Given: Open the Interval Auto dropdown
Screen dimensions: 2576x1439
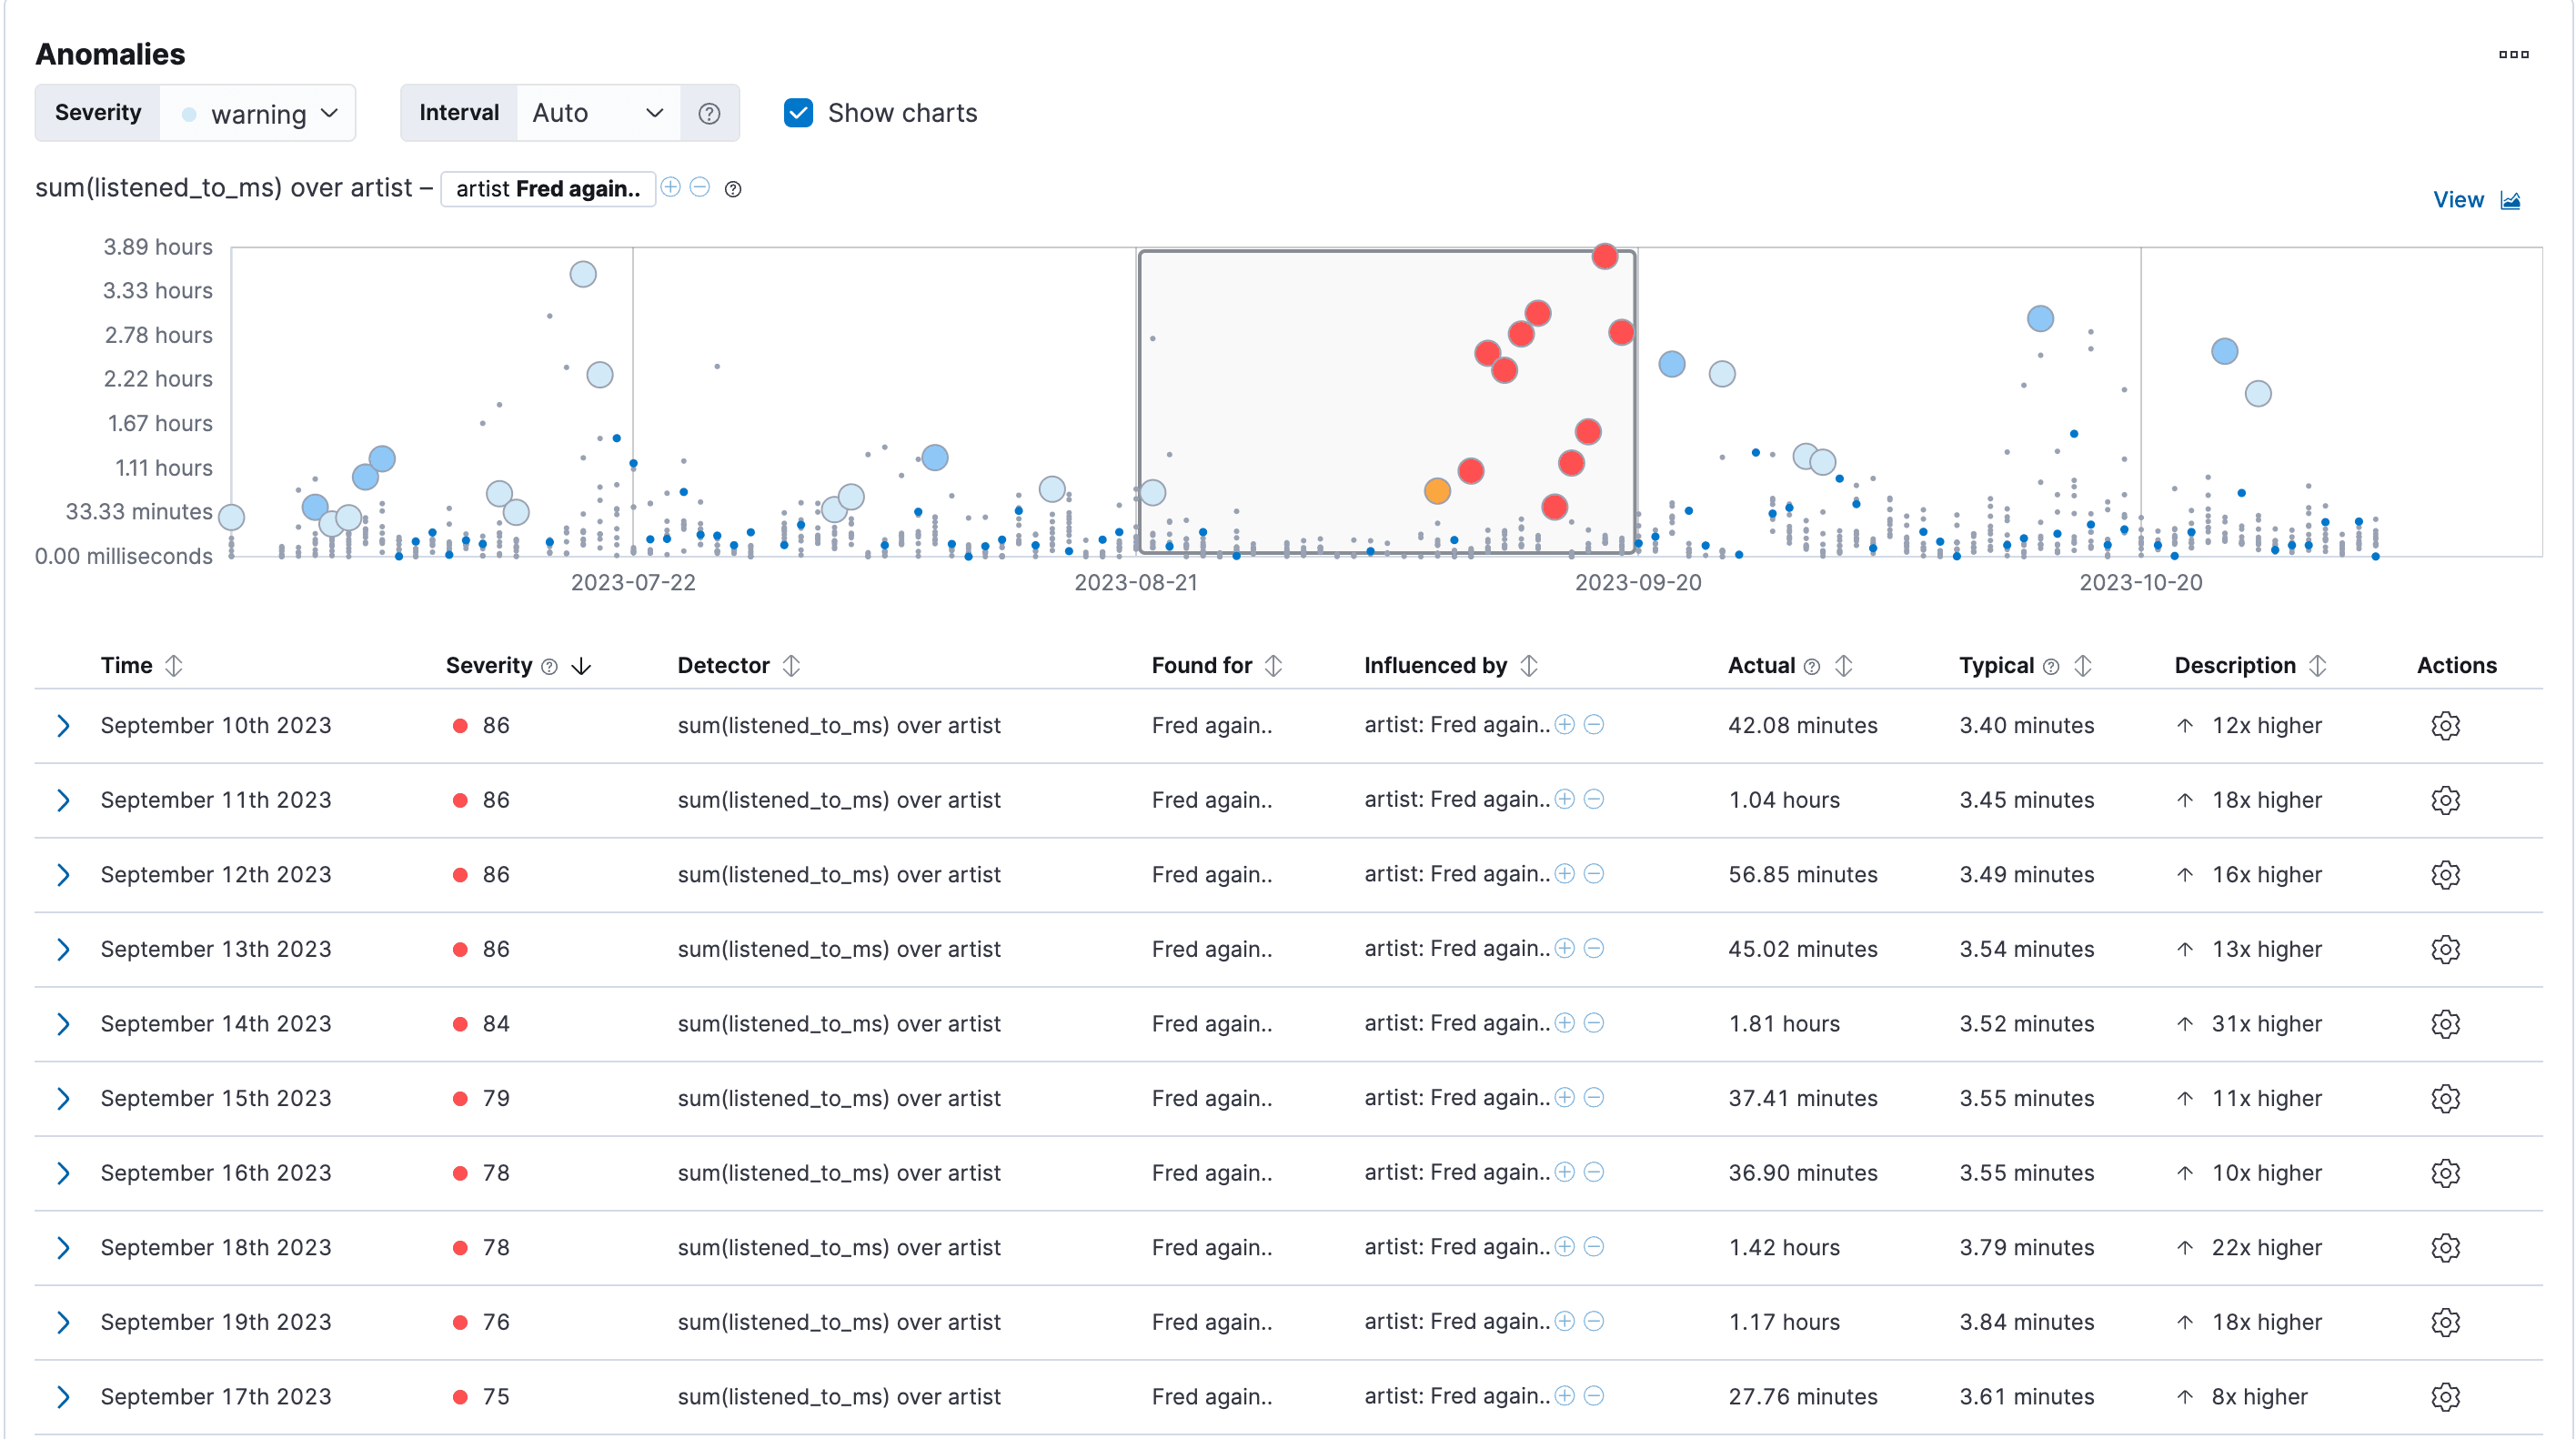Looking at the screenshot, I should (597, 113).
